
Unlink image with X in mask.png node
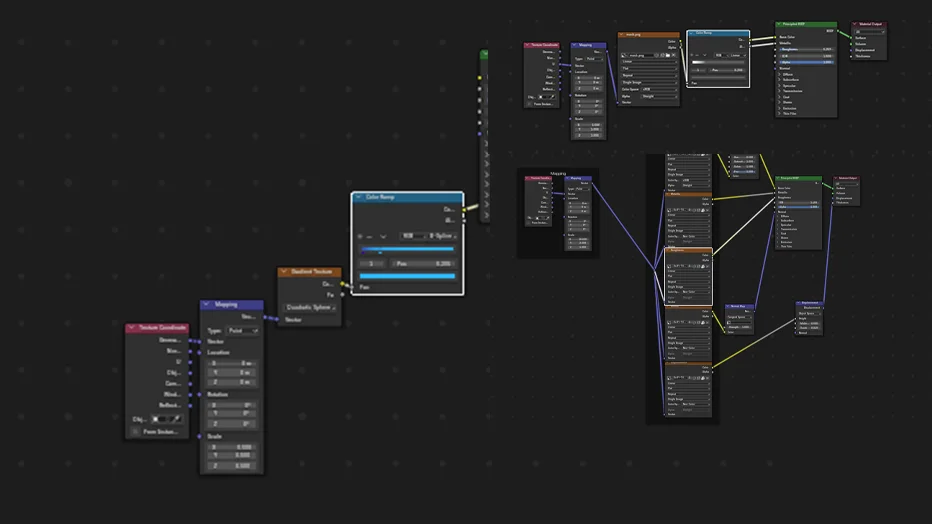coord(673,55)
